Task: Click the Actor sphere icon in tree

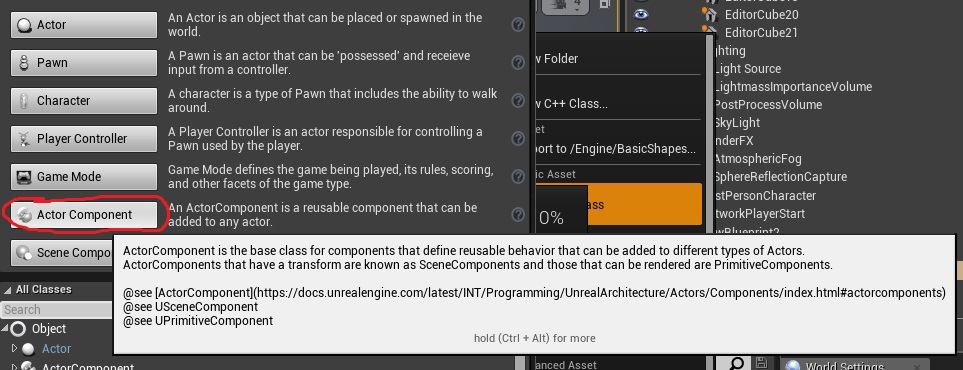Action: click(x=28, y=349)
